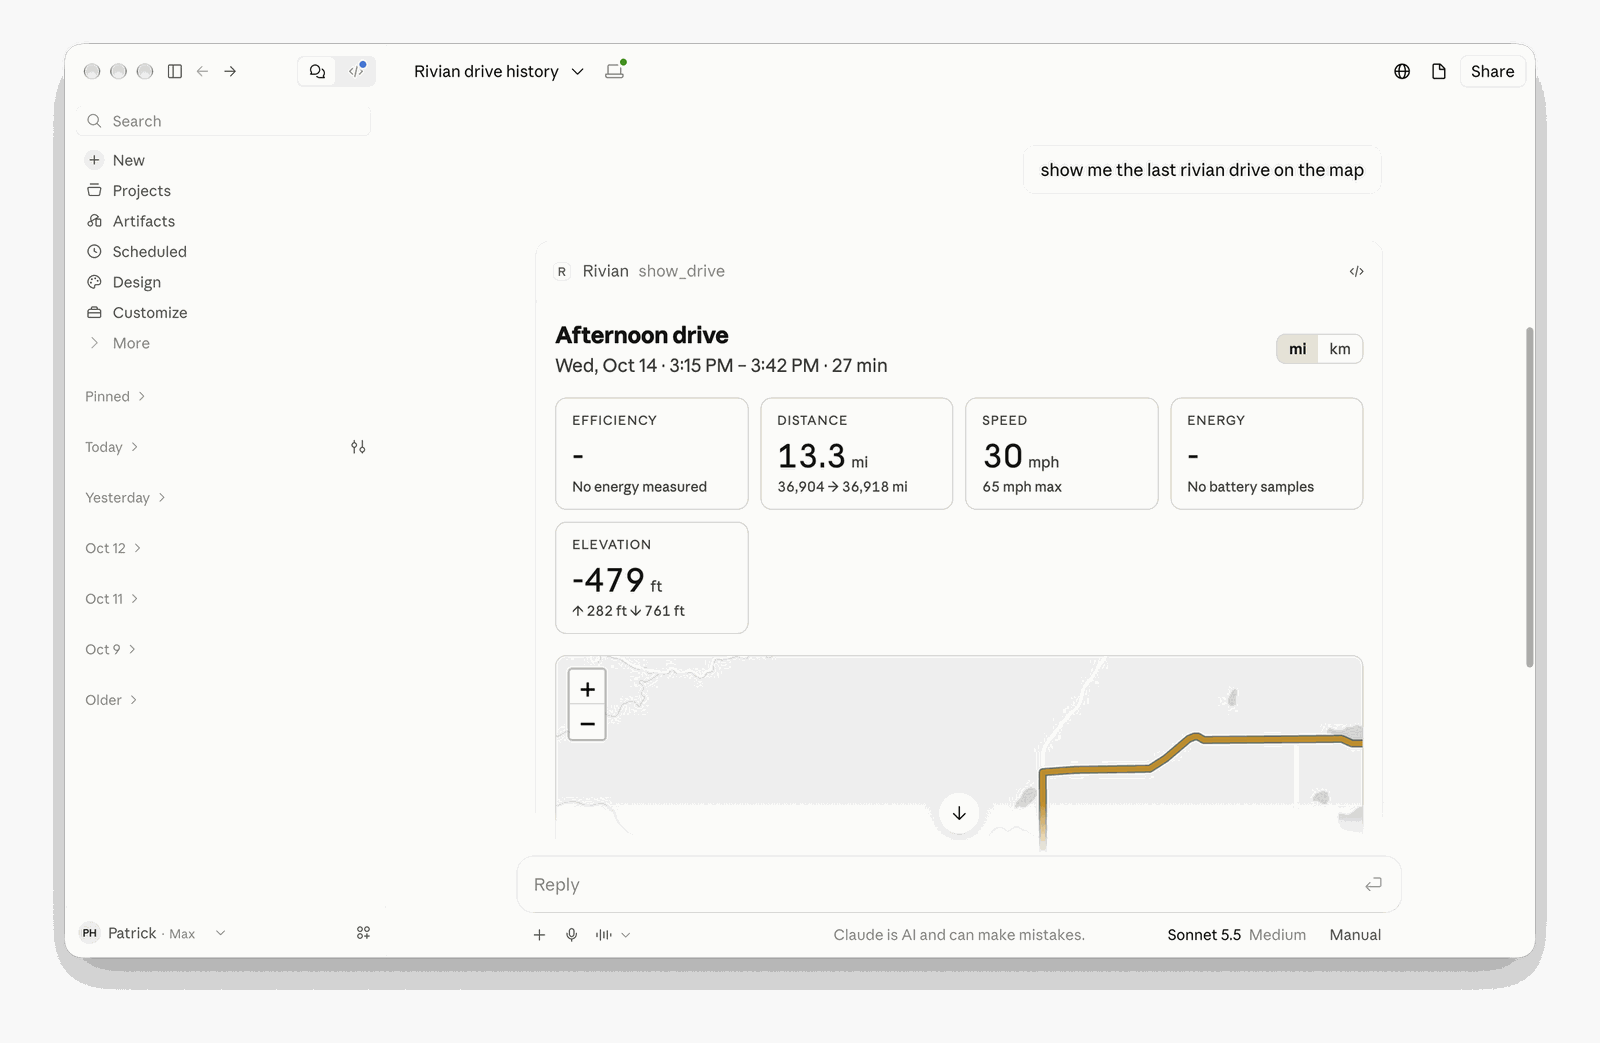This screenshot has height=1043, width=1600.
Task: Expand the Older section
Action: (111, 700)
